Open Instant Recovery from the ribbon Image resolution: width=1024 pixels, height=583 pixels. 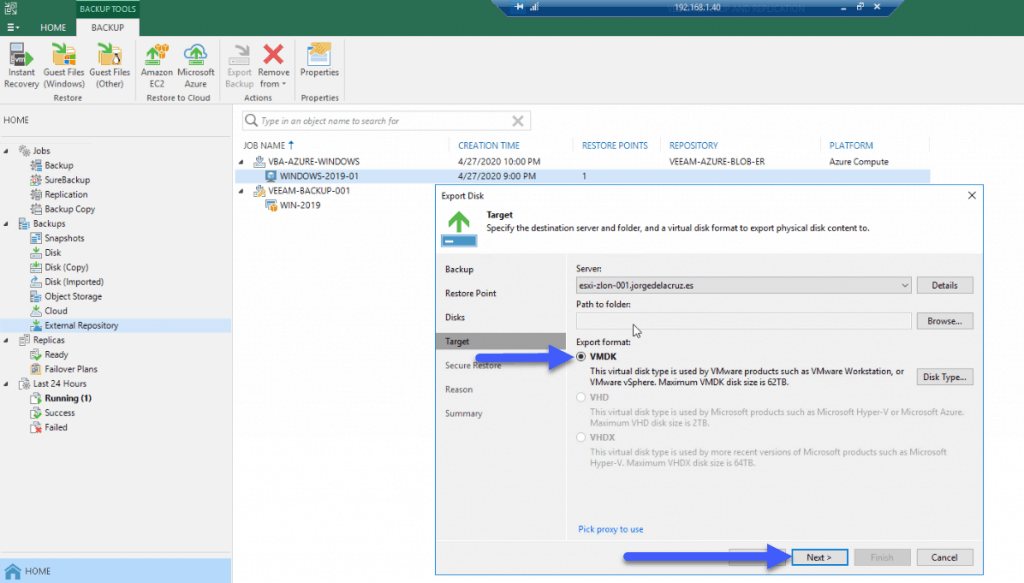coord(21,65)
